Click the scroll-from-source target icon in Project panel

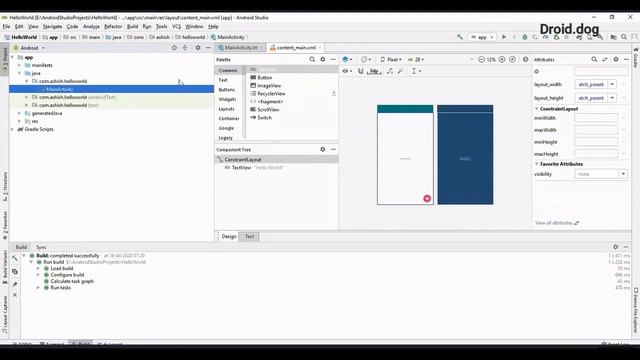[x=174, y=48]
